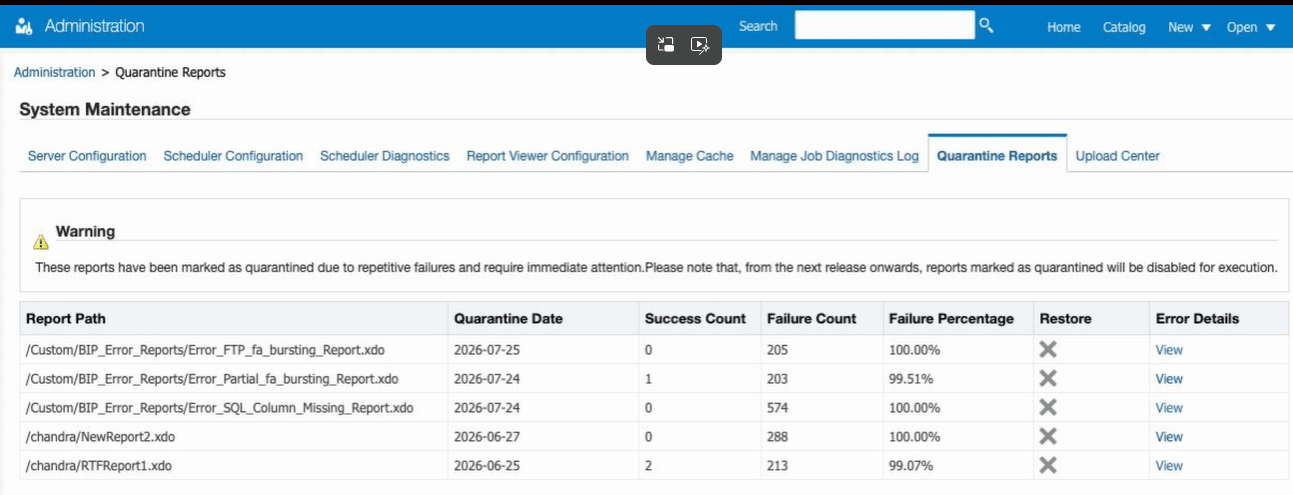Click the video sparkle overlay icon
Image resolution: width=1293 pixels, height=495 pixels.
(700, 45)
